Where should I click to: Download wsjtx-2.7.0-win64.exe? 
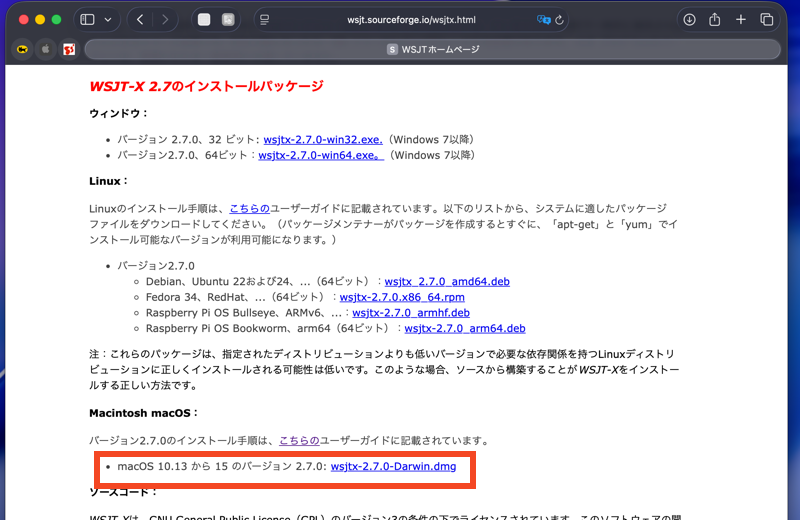click(x=321, y=155)
